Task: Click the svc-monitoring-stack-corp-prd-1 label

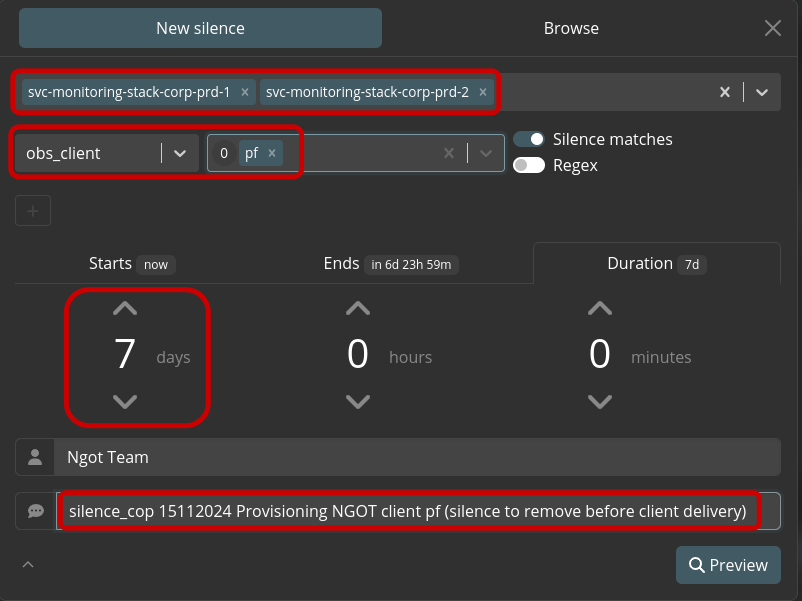Action: [129, 92]
